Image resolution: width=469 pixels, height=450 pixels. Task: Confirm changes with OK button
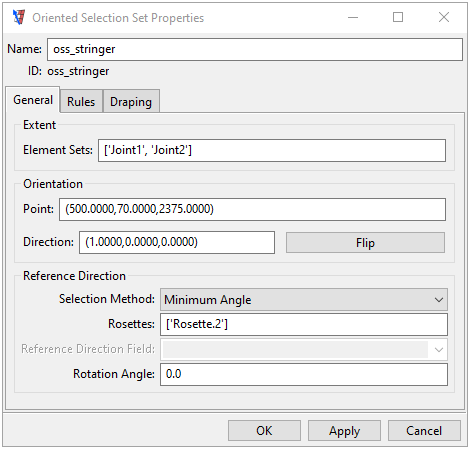[x=264, y=431]
